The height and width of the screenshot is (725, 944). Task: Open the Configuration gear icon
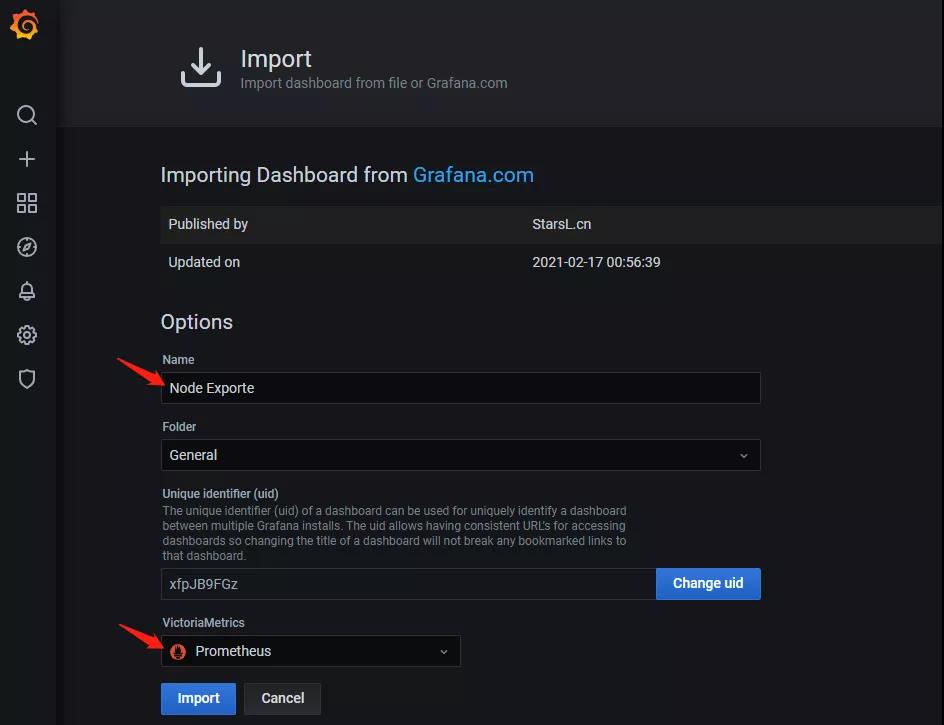coord(26,335)
